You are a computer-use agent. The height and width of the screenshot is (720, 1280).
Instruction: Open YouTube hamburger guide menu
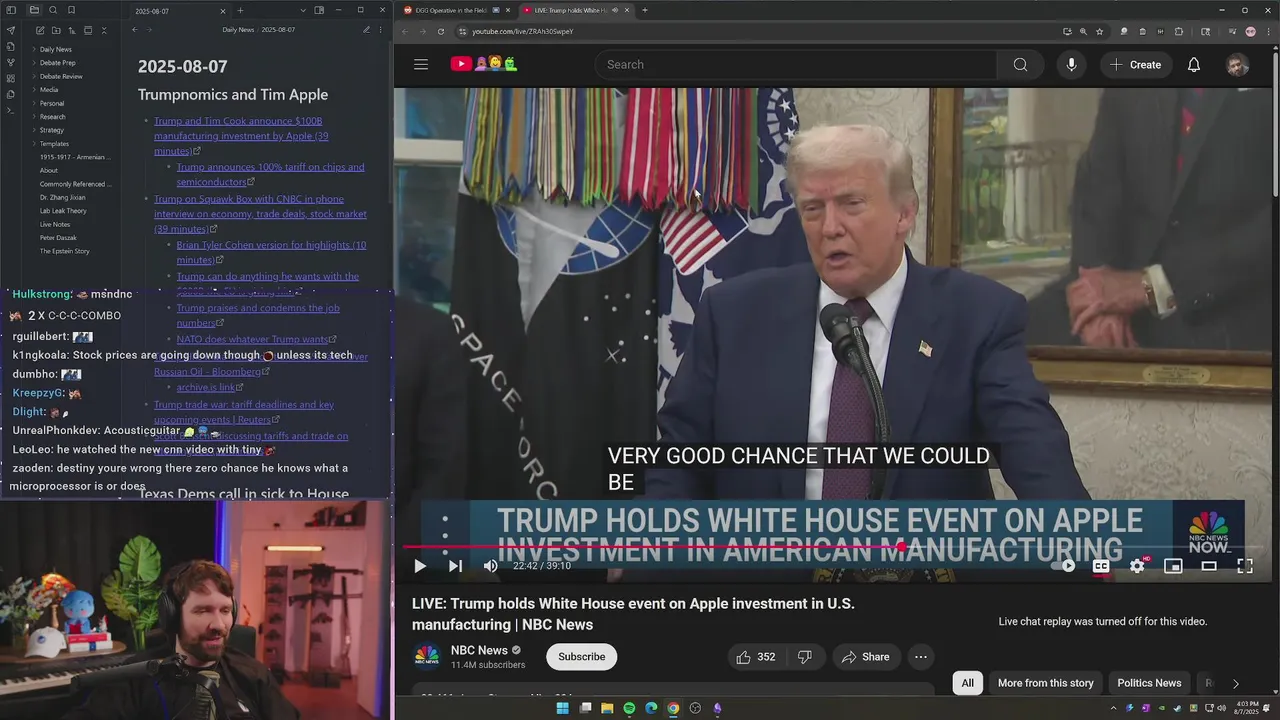pos(421,64)
